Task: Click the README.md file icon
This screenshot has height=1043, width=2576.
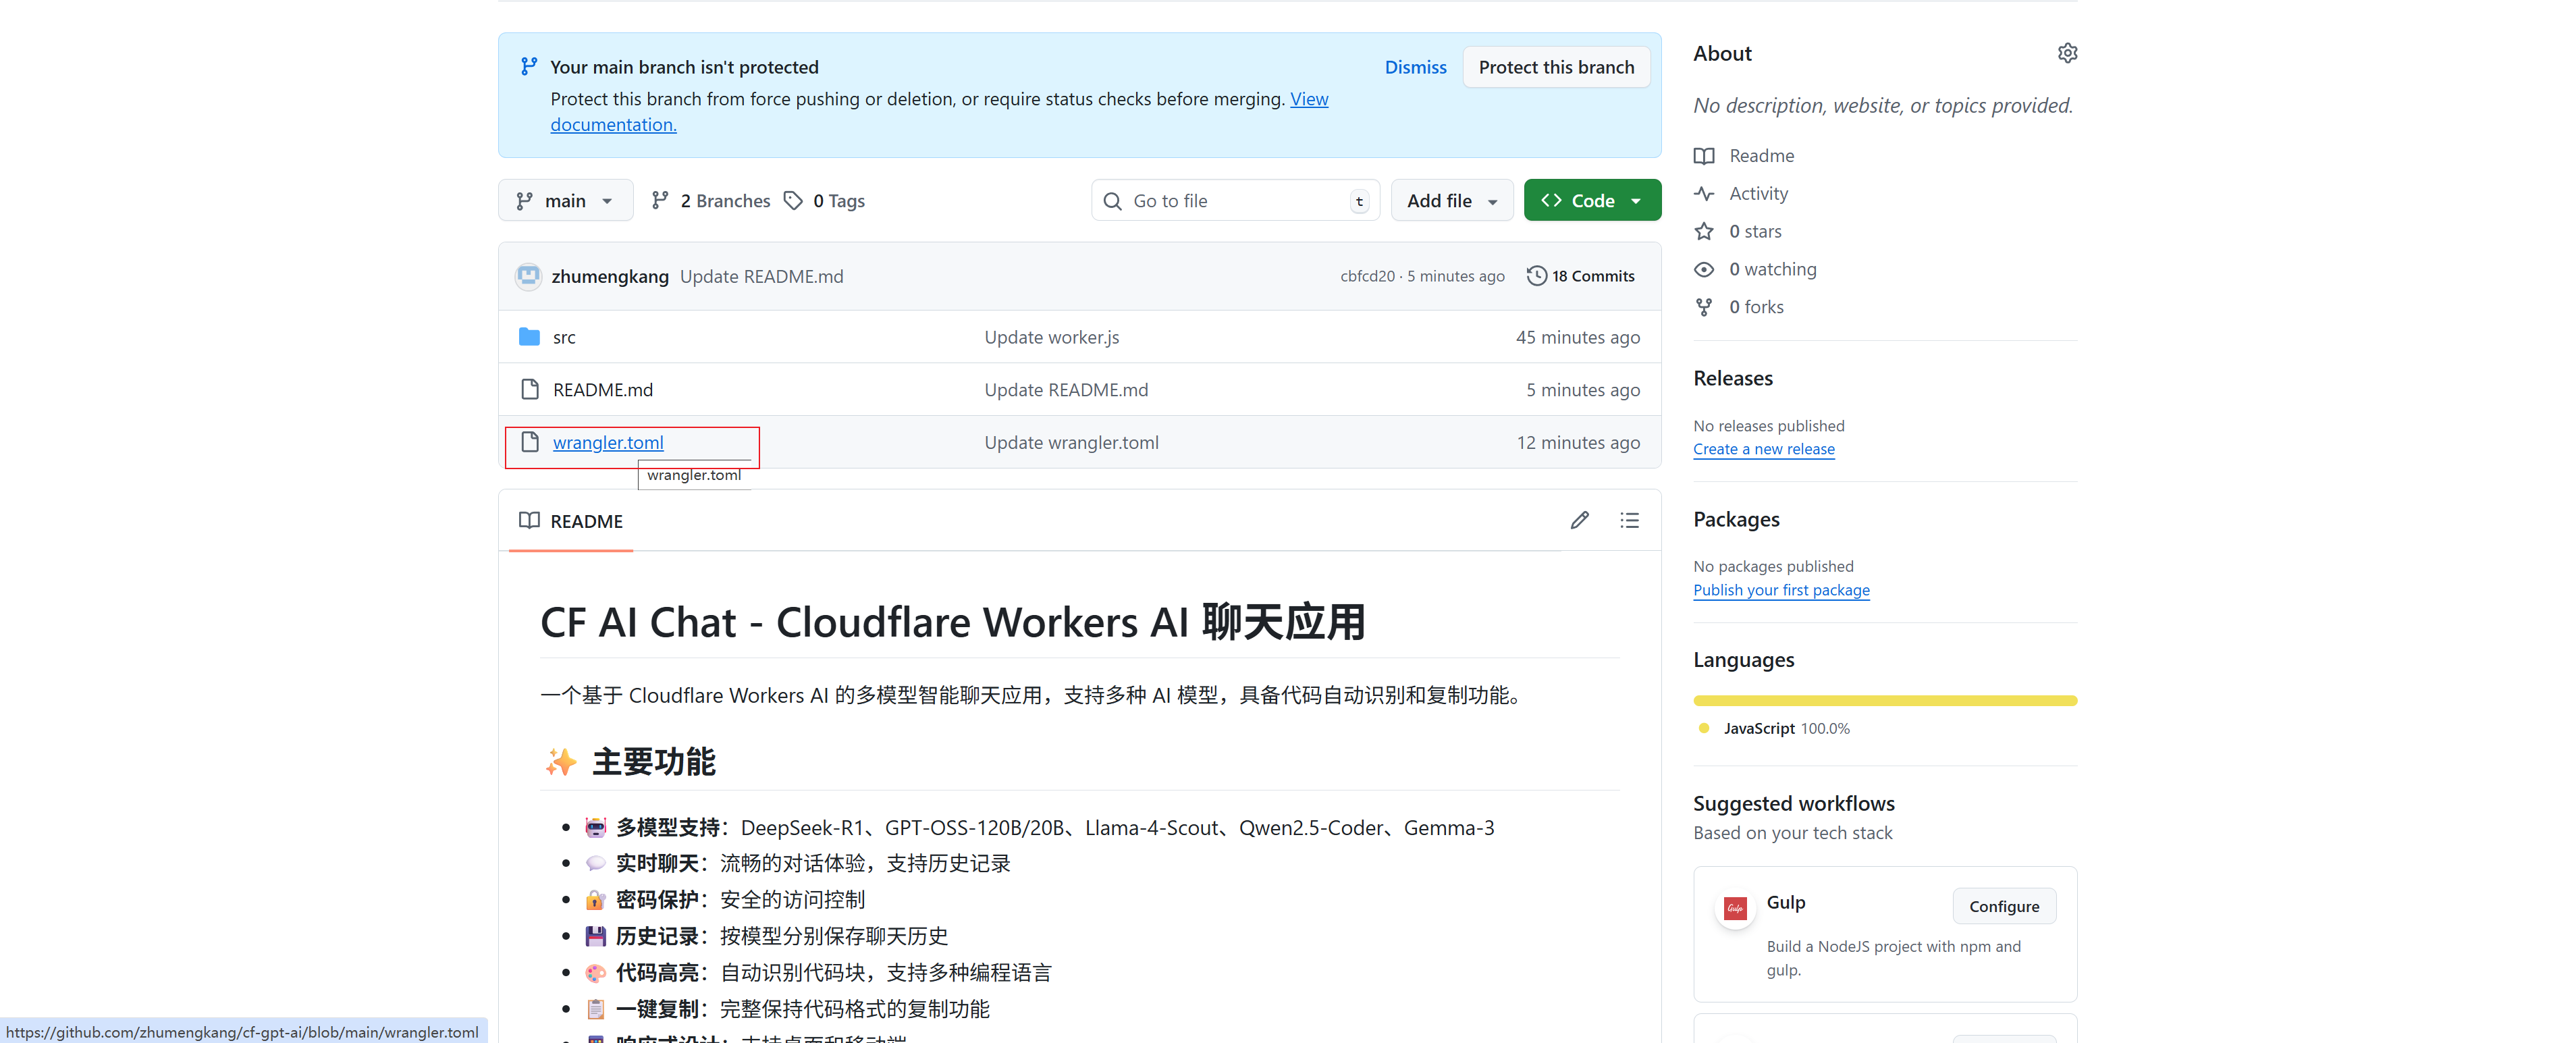Action: (529, 390)
